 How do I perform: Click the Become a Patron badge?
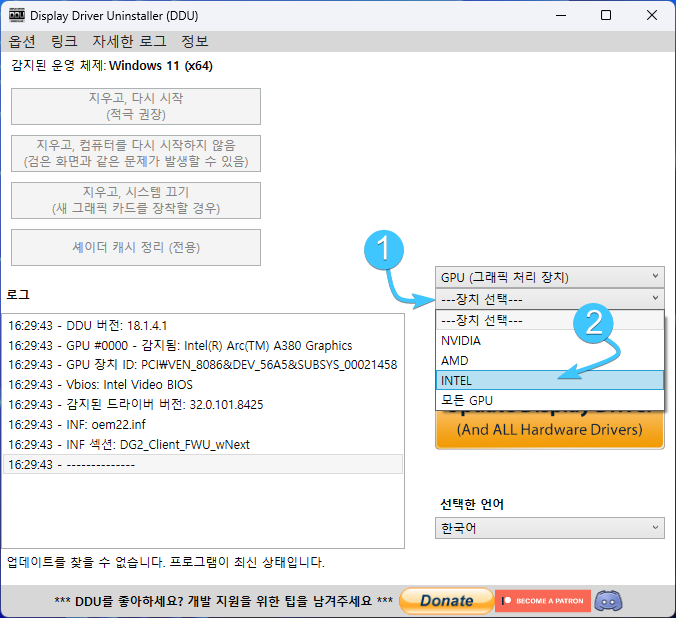coord(540,601)
